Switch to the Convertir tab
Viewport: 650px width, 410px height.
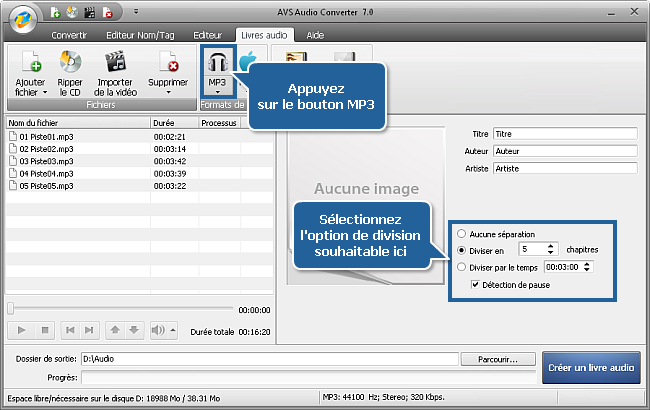point(68,34)
